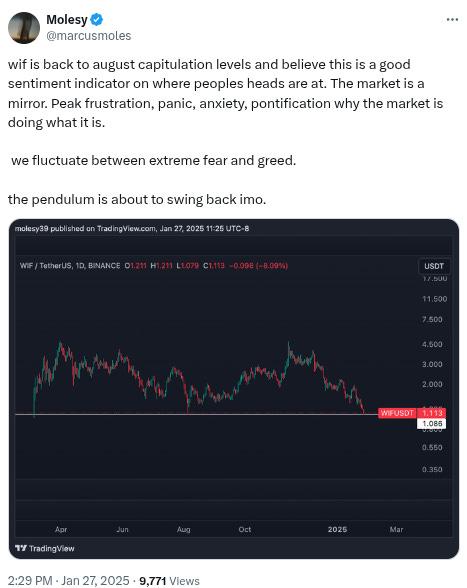
Task: Click the WIFUSDT red price label
Action: [x=412, y=413]
